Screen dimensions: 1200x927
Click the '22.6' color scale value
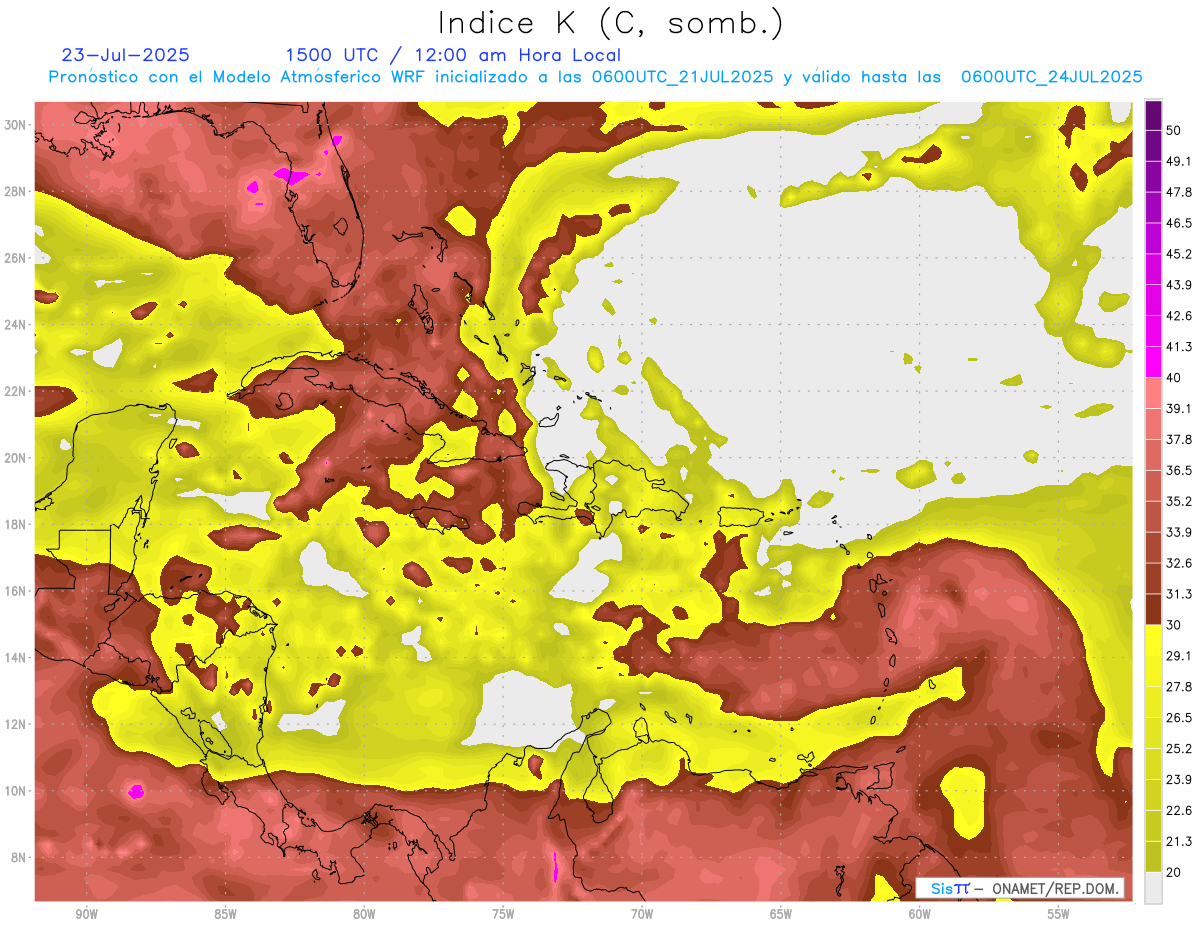coord(1178,811)
